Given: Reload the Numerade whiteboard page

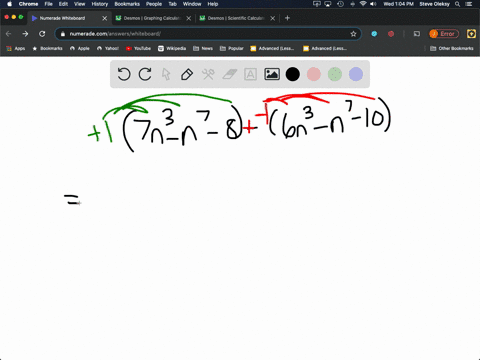Looking at the screenshot, I should (x=42, y=34).
